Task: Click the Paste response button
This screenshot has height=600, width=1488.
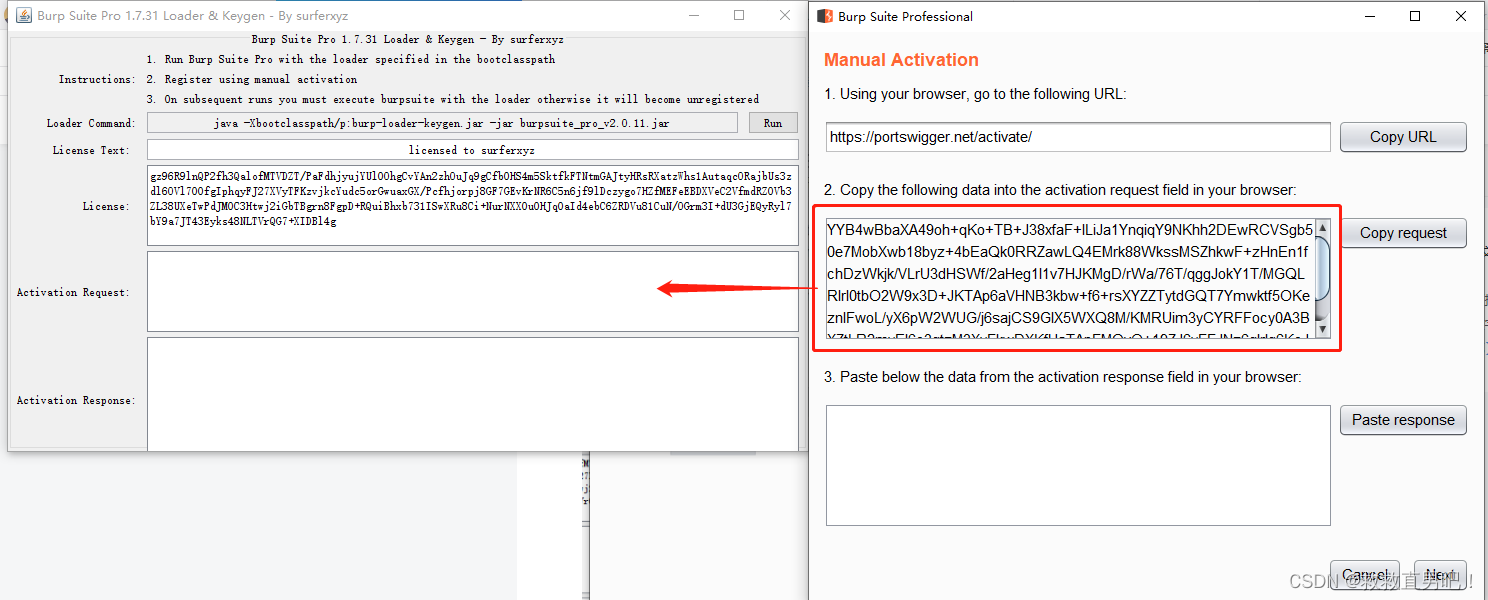Action: click(1402, 420)
